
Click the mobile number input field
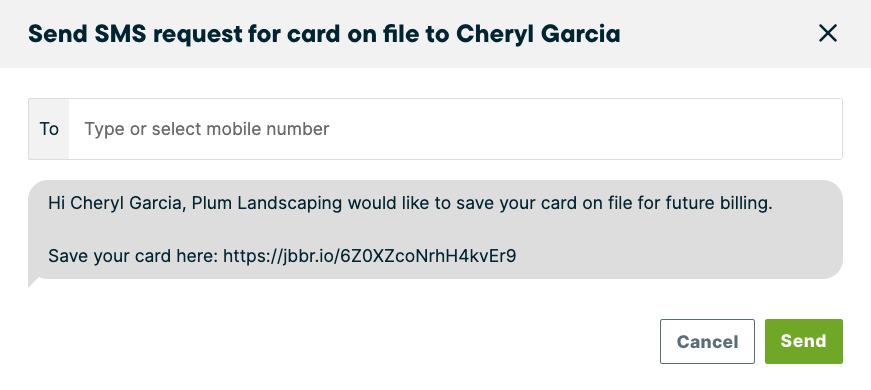click(x=455, y=129)
